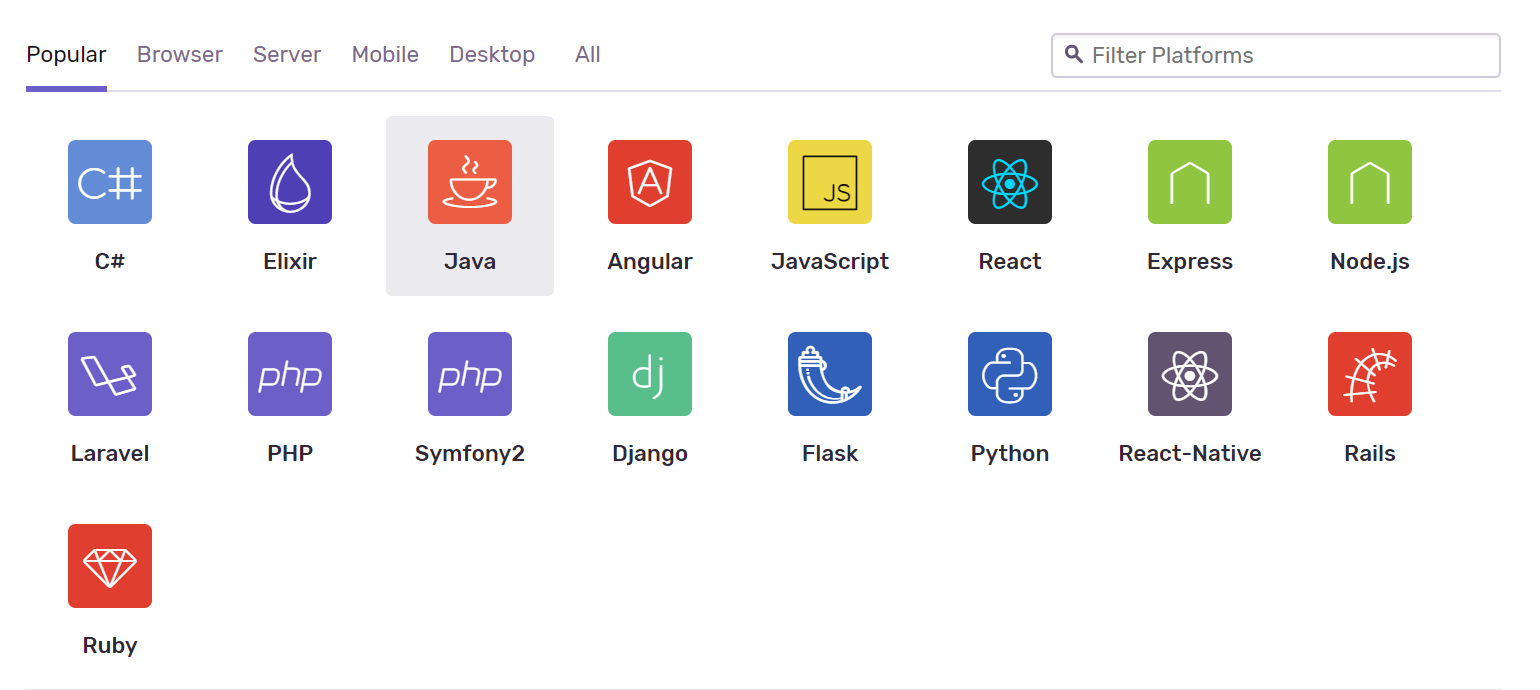Screen dimensions: 1540x690
Task: Open the Browser tab
Action: click(180, 54)
